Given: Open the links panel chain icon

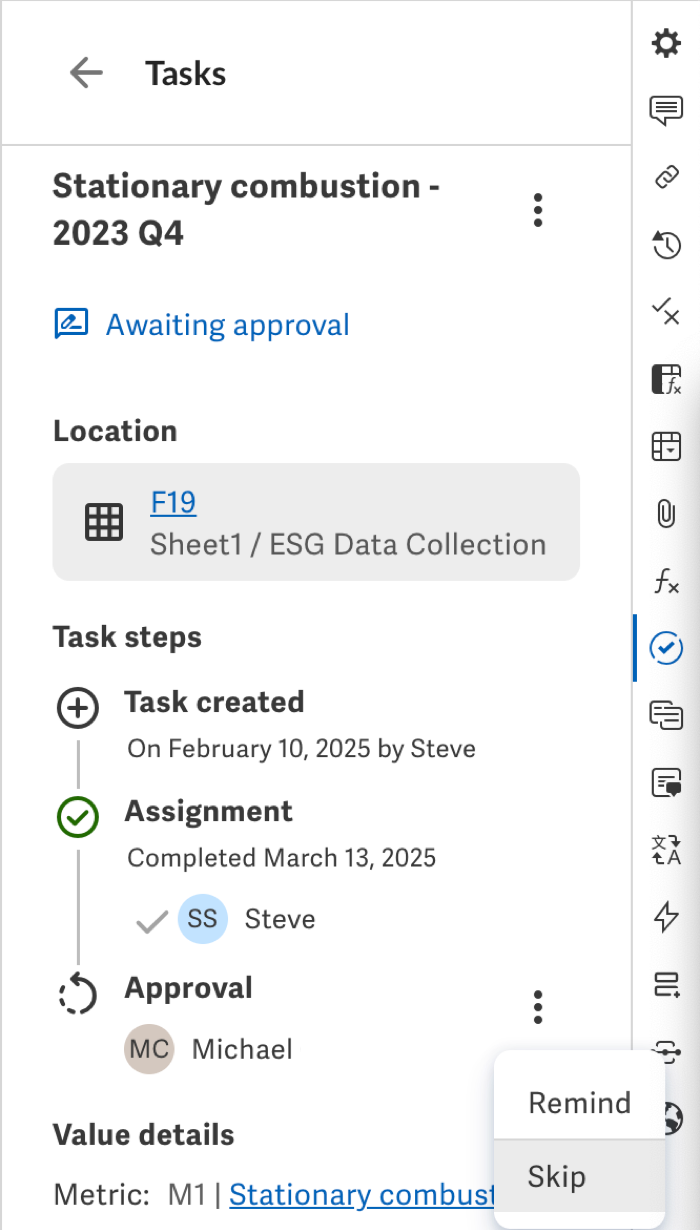Looking at the screenshot, I should [x=666, y=177].
